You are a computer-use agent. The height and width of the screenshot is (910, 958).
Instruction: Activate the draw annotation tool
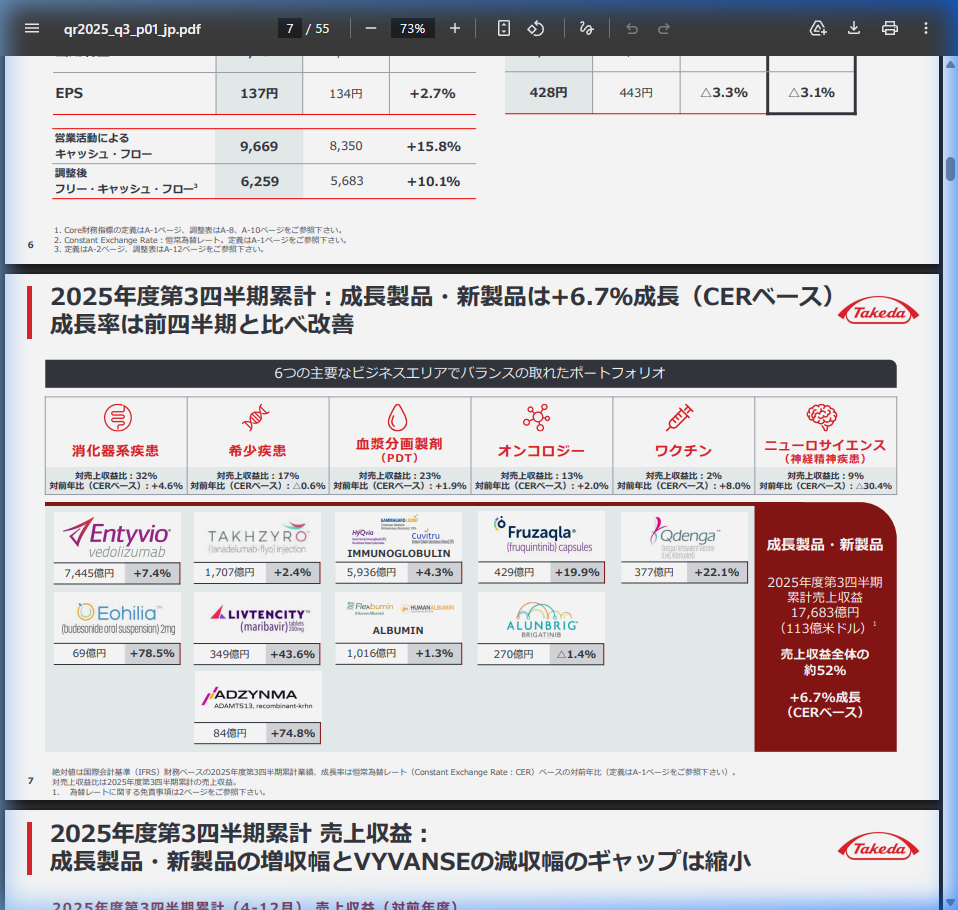587,28
